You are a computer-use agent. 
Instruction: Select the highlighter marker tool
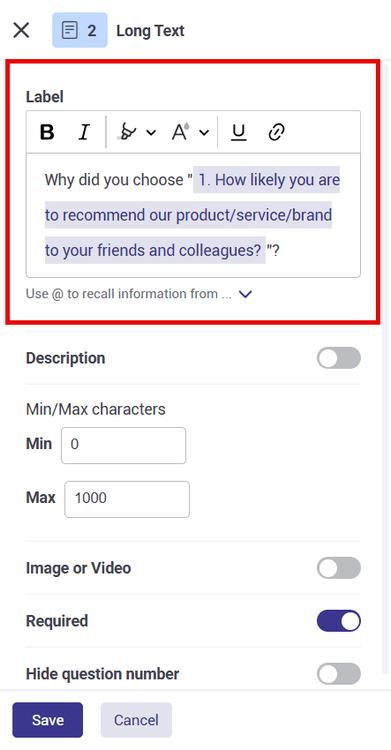(126, 132)
